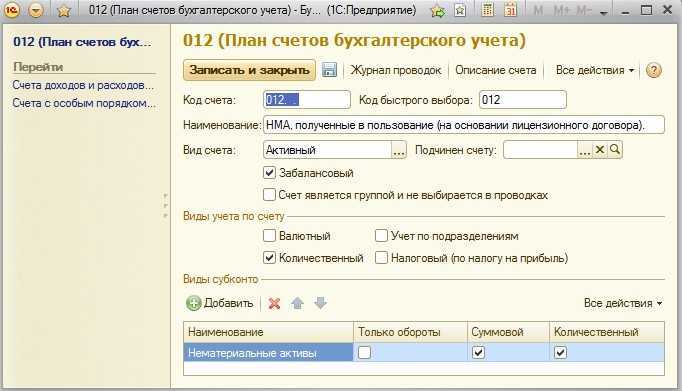
Task: Delete row with red X icon
Action: [x=274, y=304]
